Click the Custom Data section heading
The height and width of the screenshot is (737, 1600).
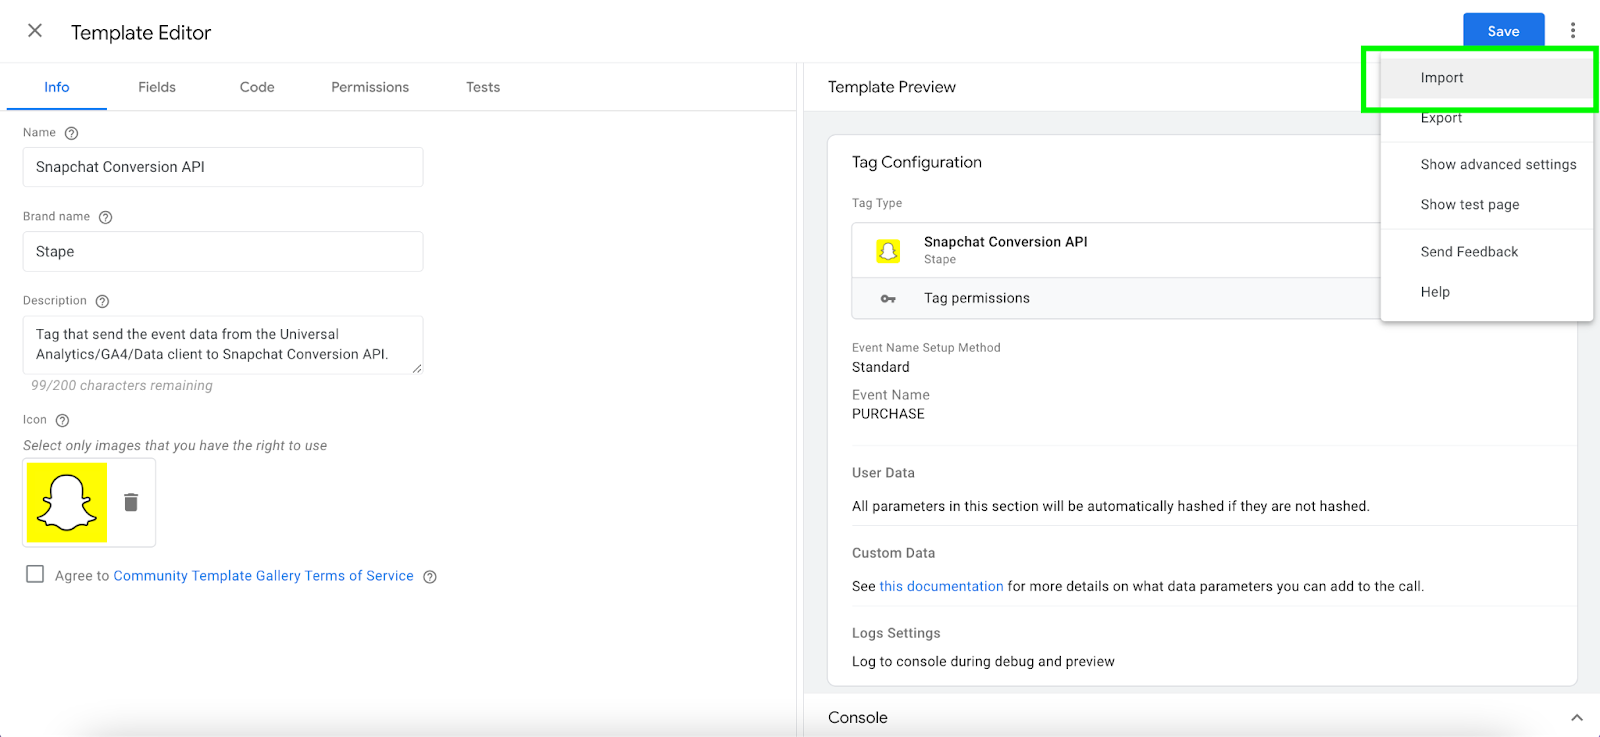click(893, 553)
